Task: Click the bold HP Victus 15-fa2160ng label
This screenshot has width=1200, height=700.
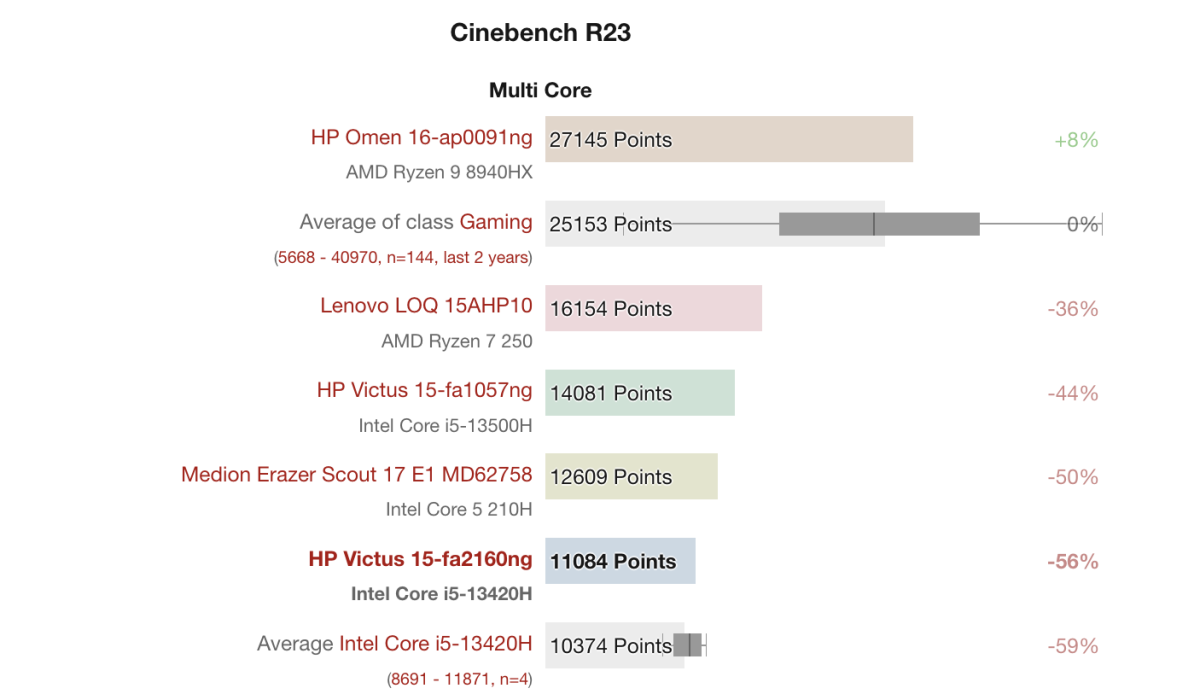Action: [x=420, y=560]
